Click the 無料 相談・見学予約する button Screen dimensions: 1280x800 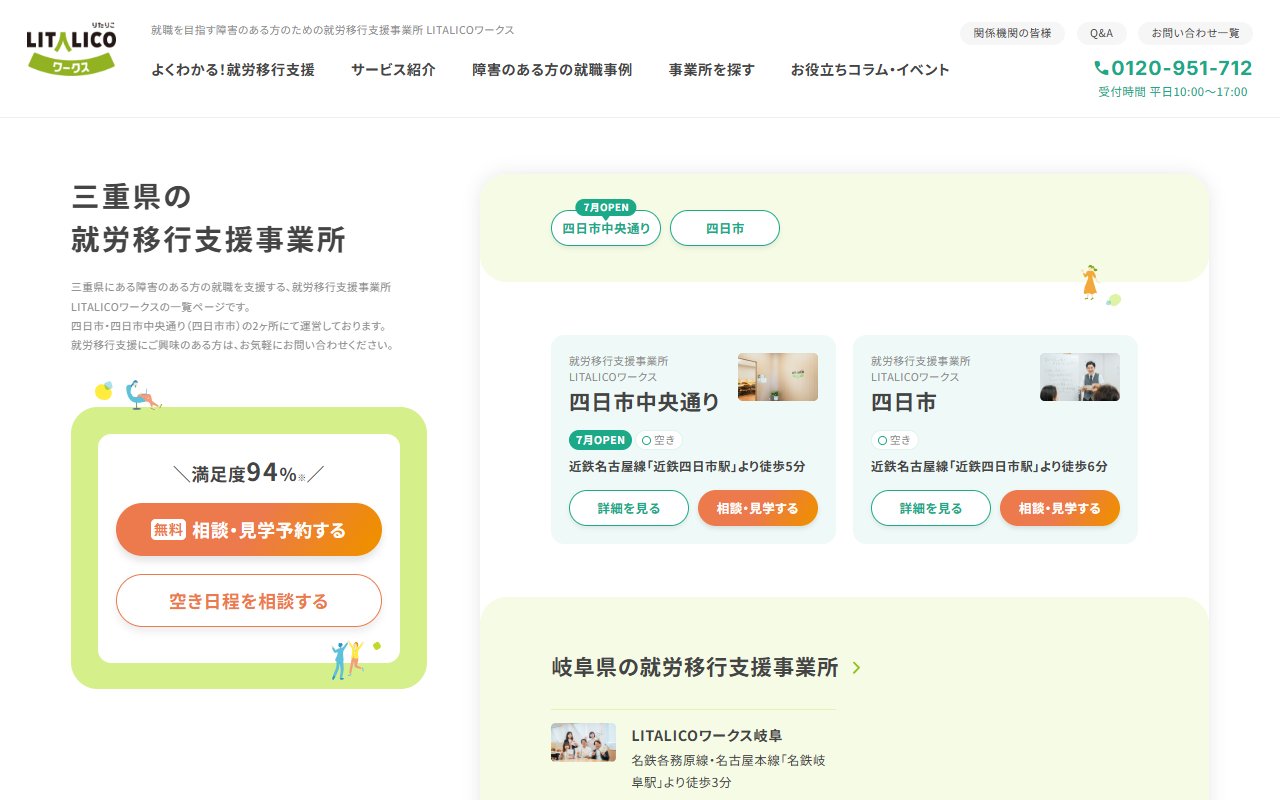(249, 530)
